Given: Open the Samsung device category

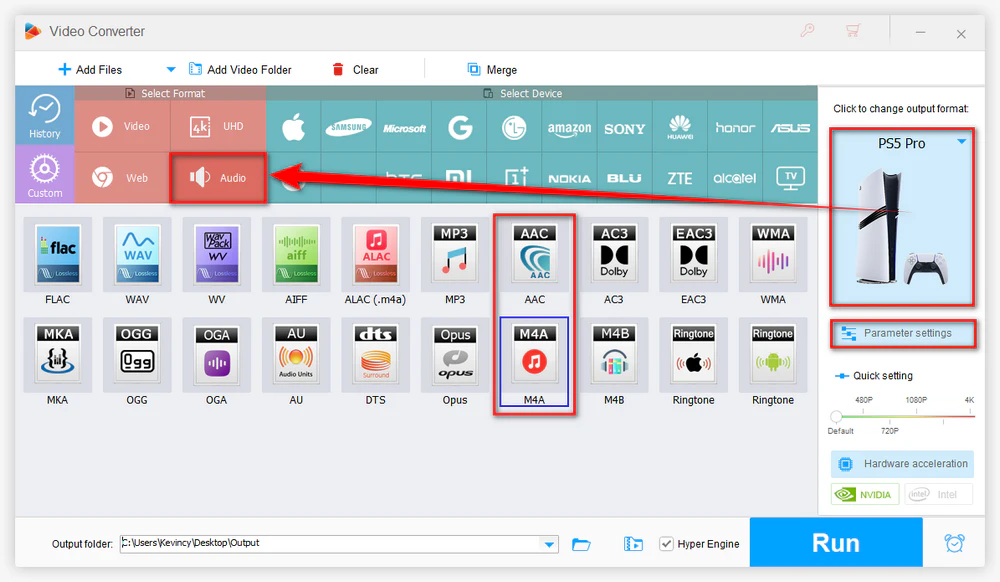Looking at the screenshot, I should (348, 127).
